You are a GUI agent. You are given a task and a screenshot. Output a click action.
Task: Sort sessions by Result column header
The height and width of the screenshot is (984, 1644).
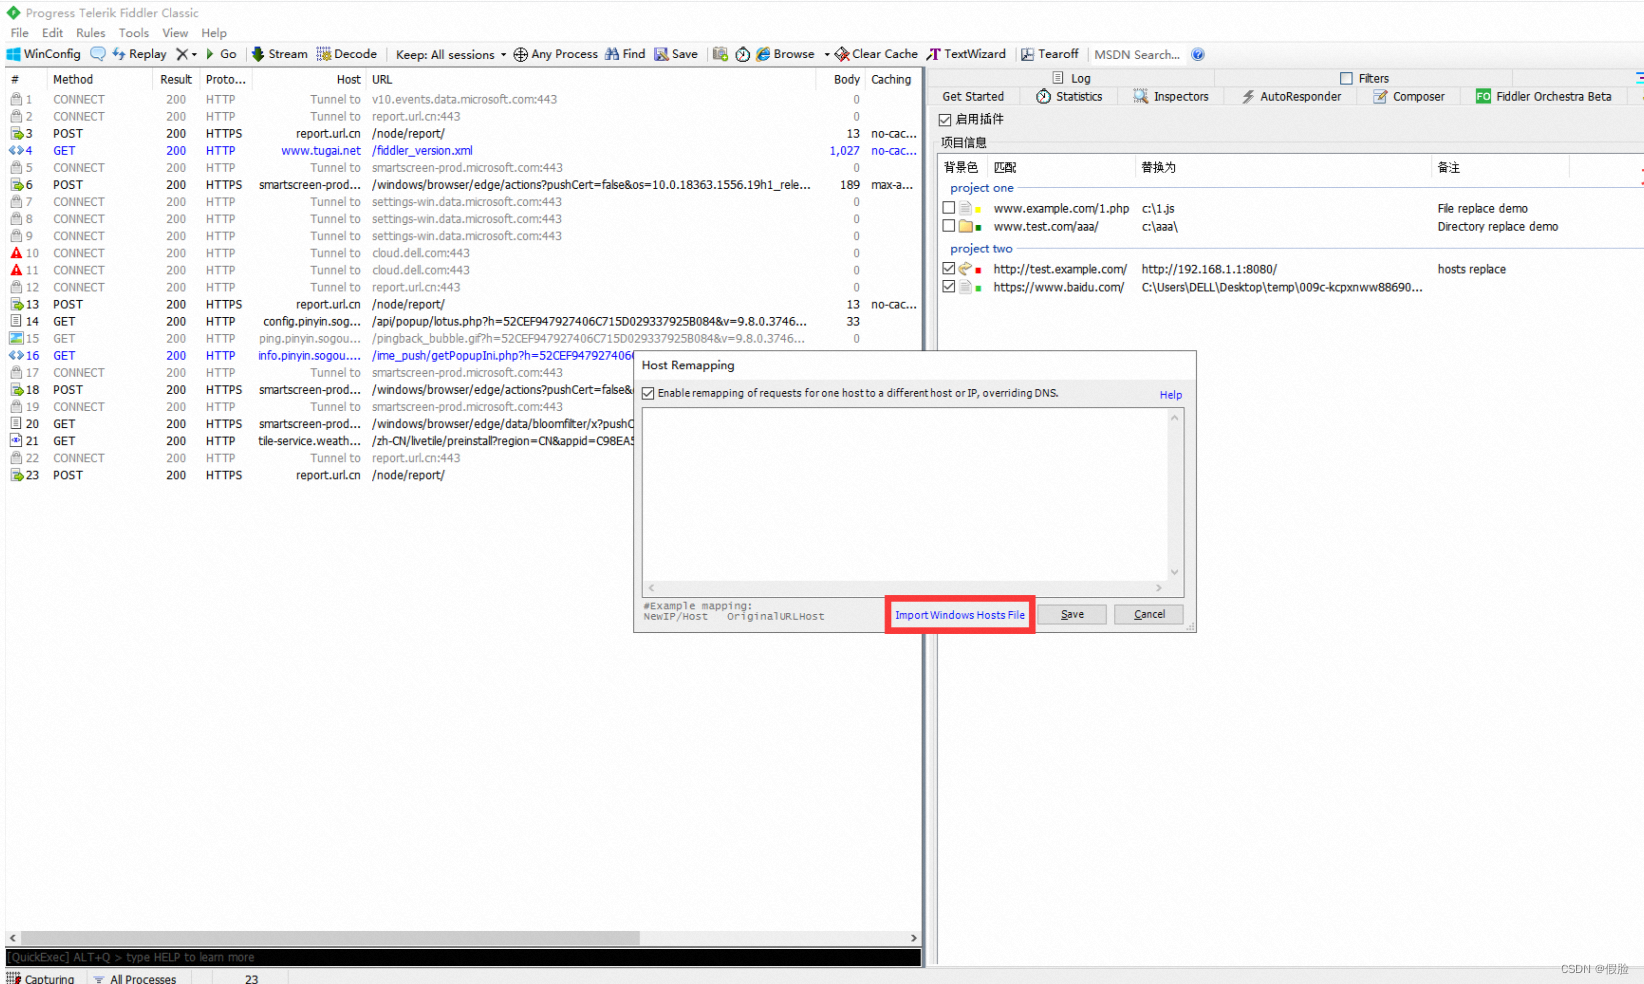coord(176,80)
